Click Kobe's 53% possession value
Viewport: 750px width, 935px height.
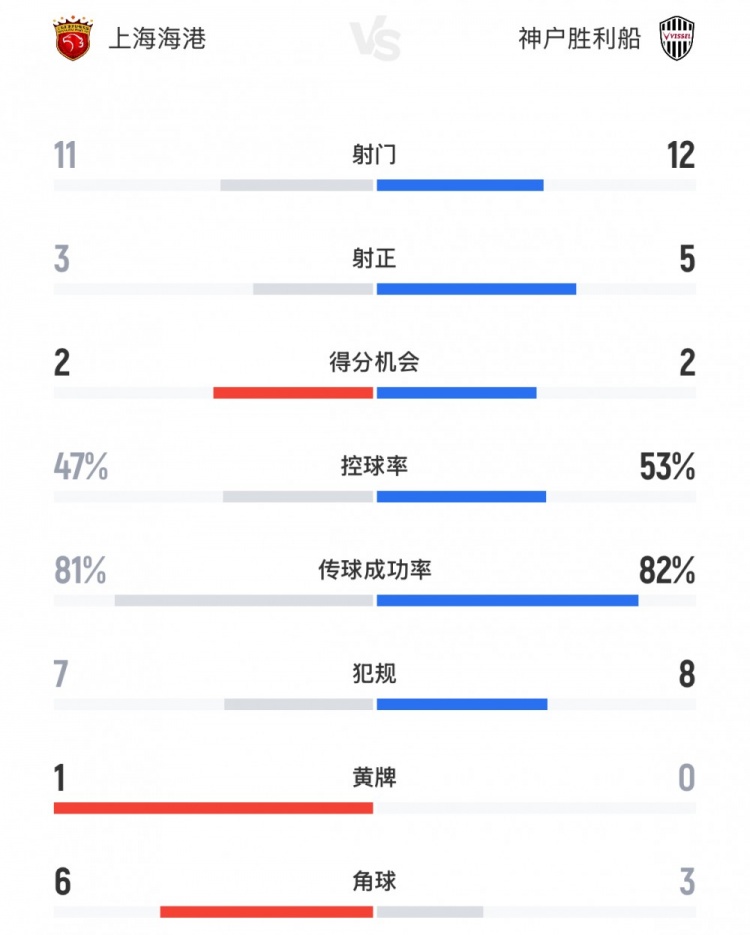[x=667, y=467]
